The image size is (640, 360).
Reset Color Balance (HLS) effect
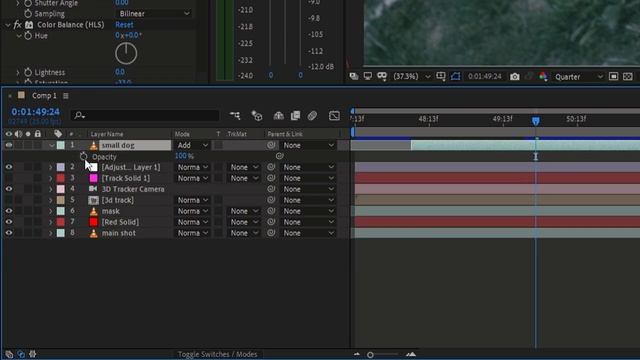pos(124,25)
